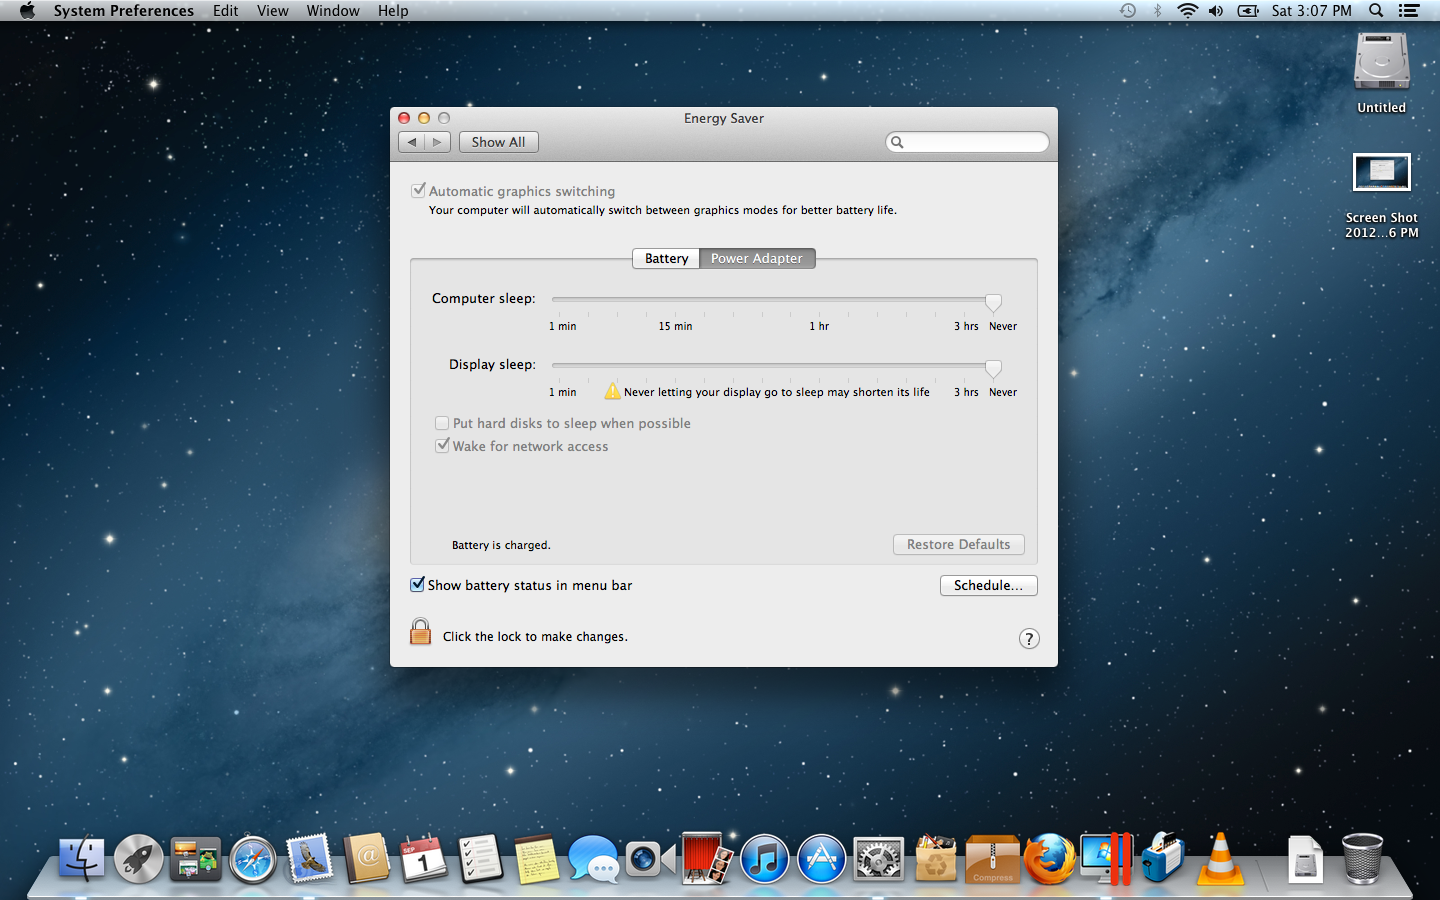Image resolution: width=1440 pixels, height=900 pixels.
Task: Open the App Store from the Dock
Action: point(822,859)
